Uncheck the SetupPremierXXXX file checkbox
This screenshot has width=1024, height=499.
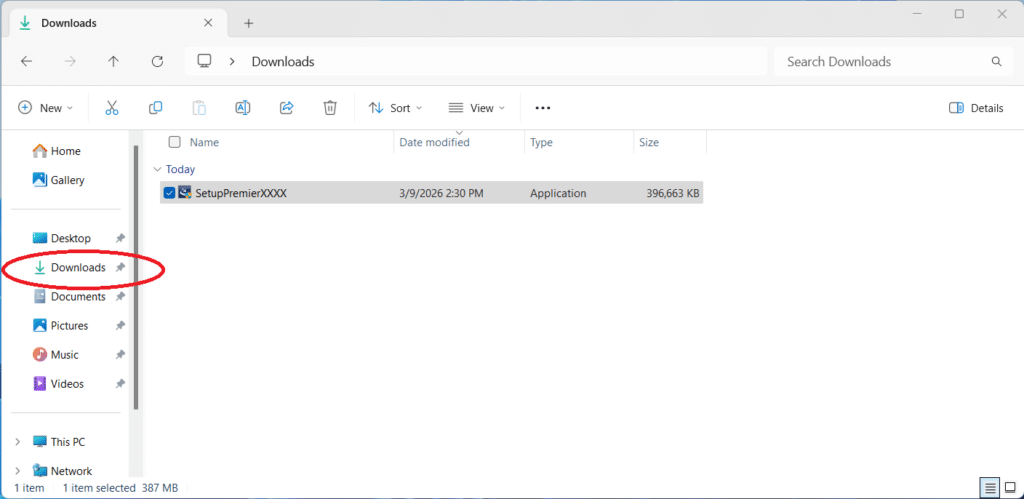click(169, 193)
